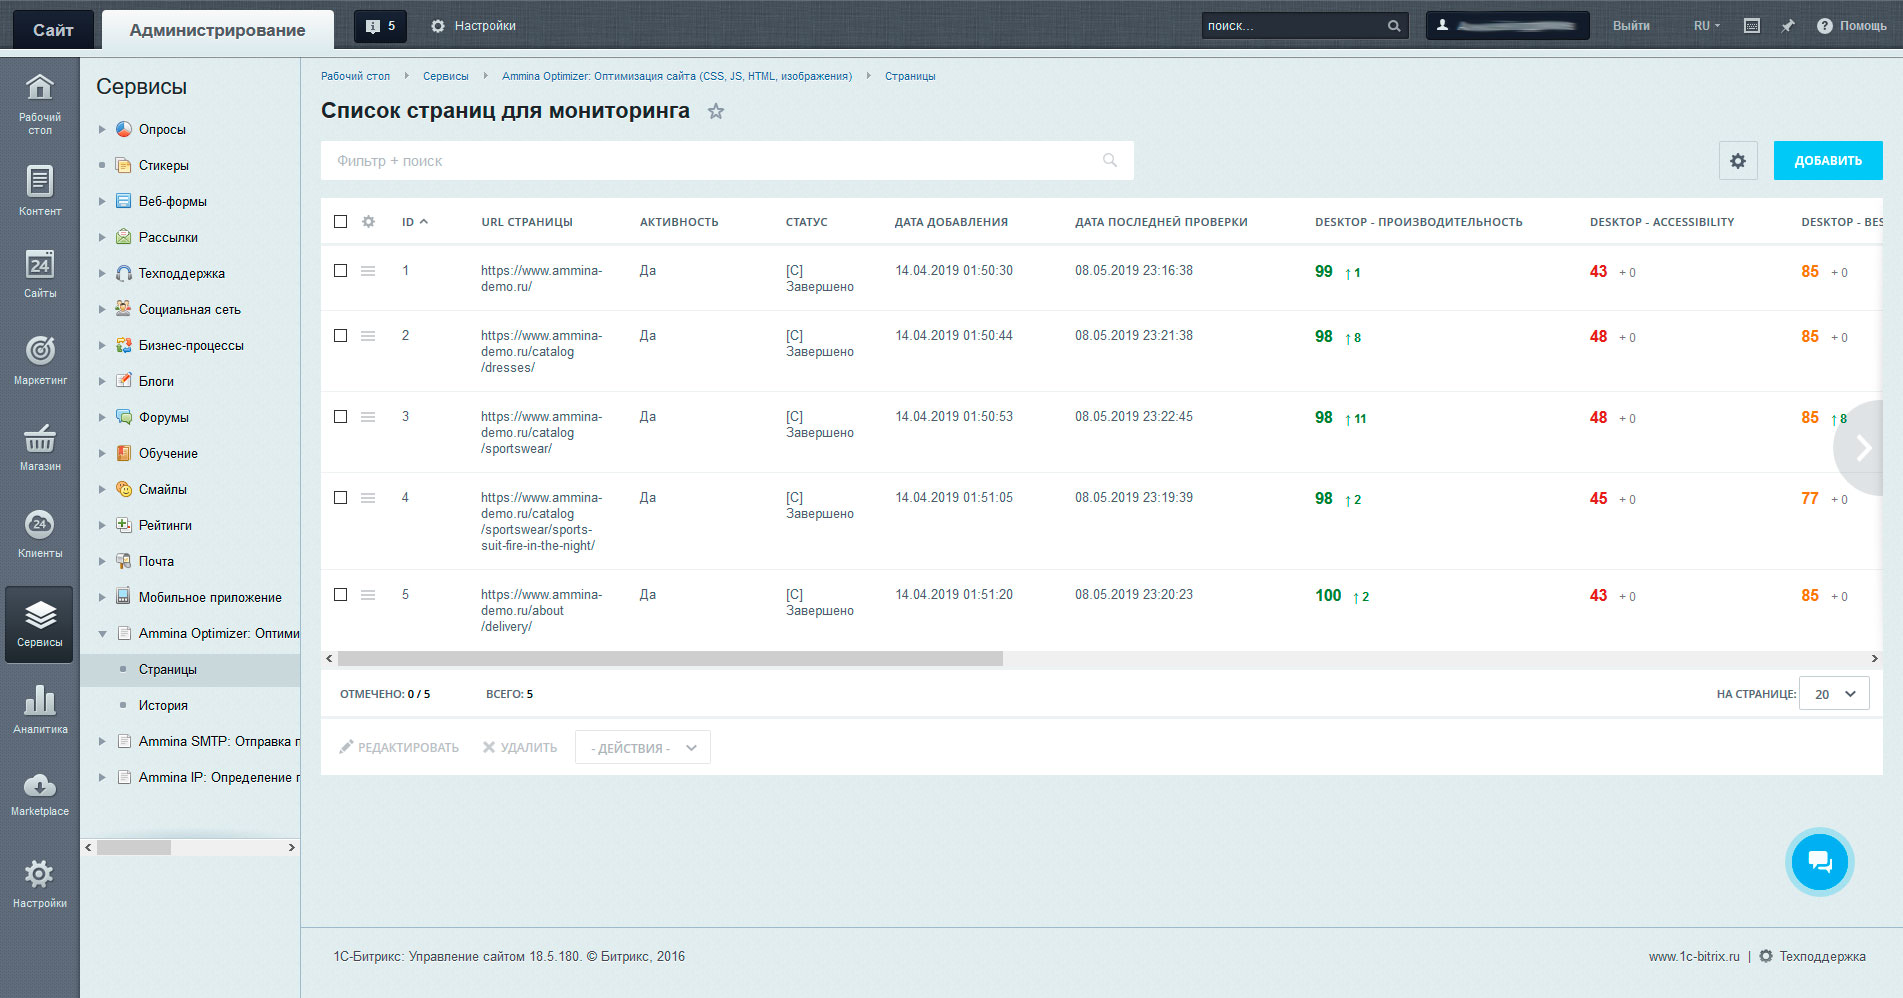The height and width of the screenshot is (998, 1903).
Task: Click the row 5 hamburger actions icon
Action: [x=368, y=595]
